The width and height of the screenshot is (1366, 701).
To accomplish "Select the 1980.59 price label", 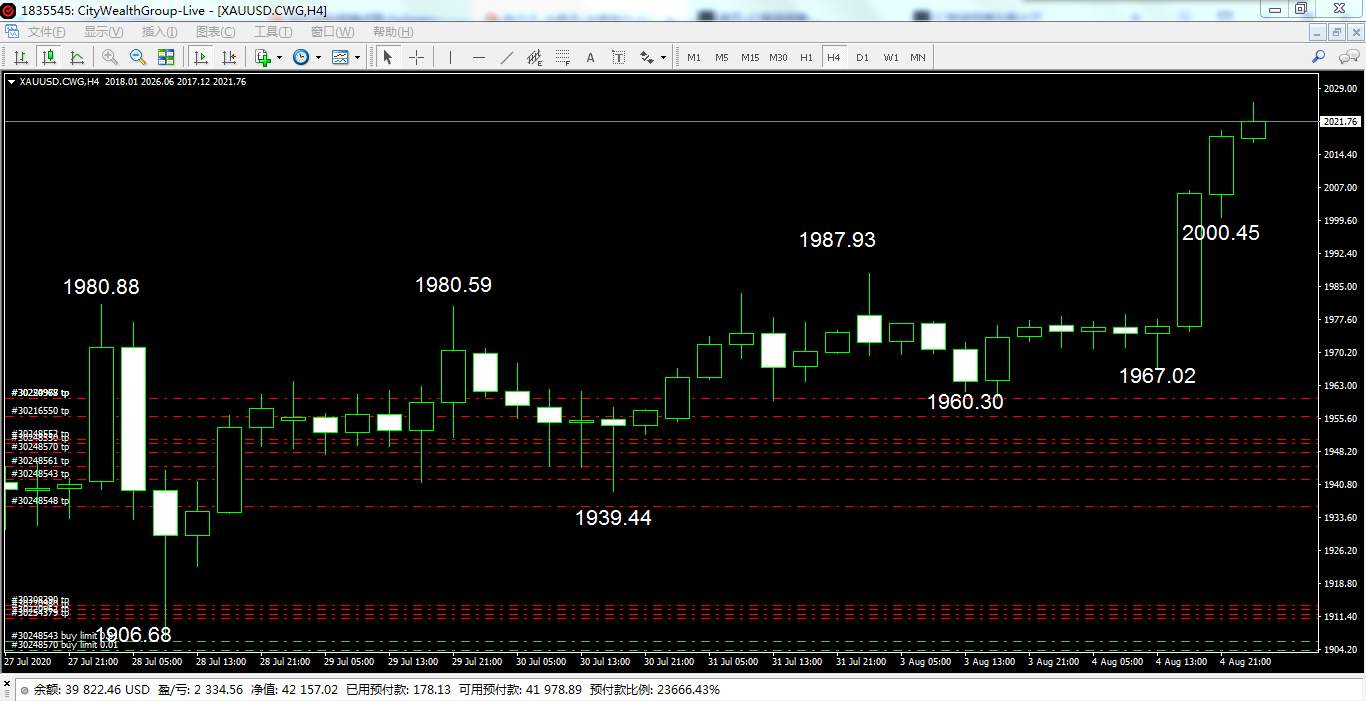I will pos(453,285).
